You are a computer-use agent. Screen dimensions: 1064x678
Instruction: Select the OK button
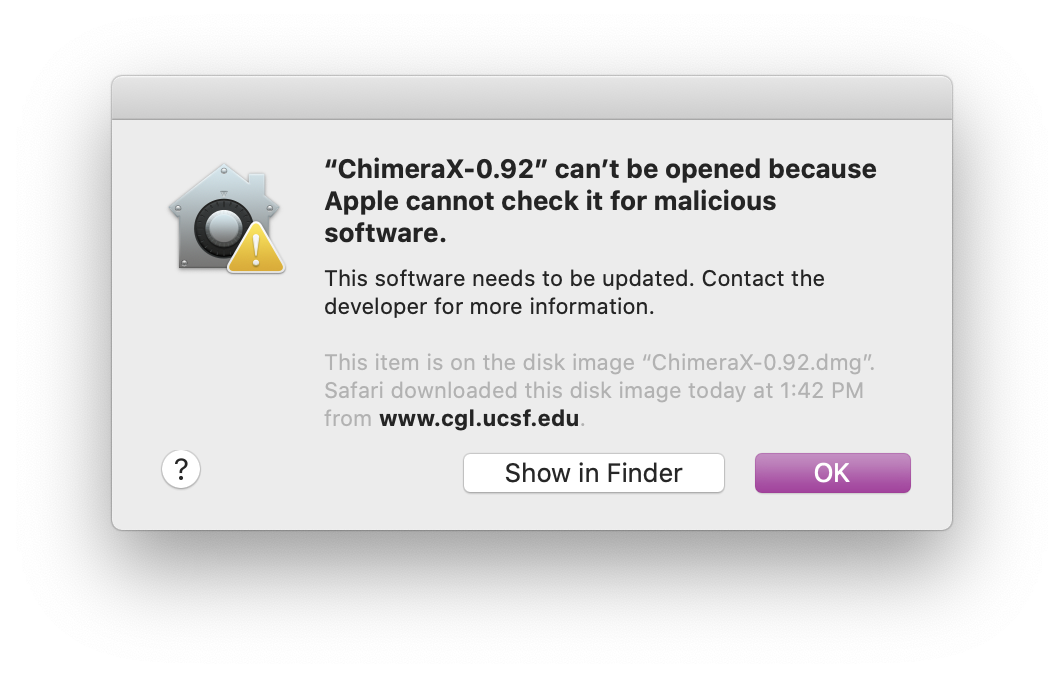click(x=832, y=472)
